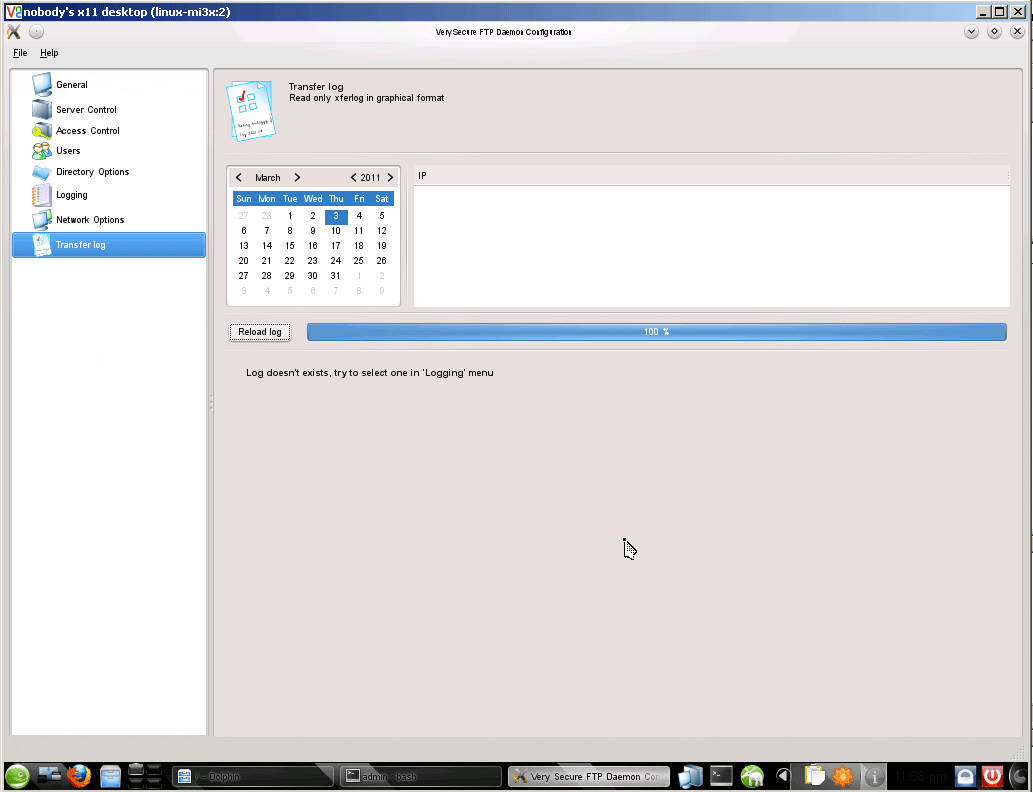This screenshot has height=792, width=1033.
Task: Click the Users people icon
Action: click(x=42, y=150)
